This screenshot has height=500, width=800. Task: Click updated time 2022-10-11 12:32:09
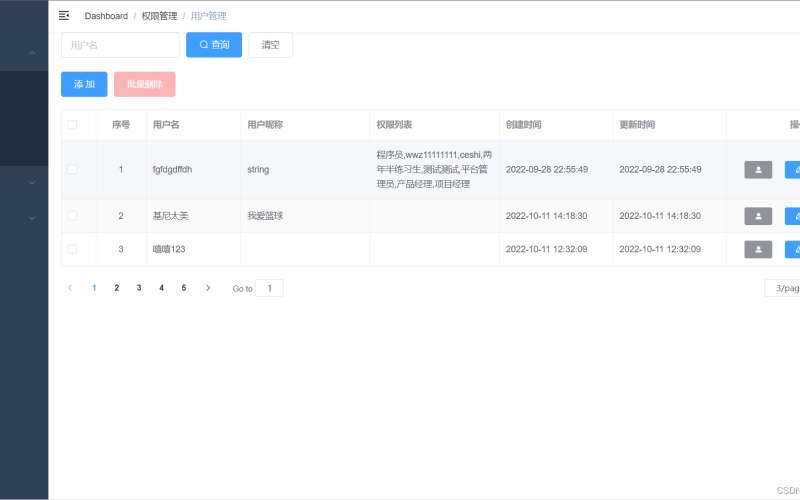pos(660,249)
